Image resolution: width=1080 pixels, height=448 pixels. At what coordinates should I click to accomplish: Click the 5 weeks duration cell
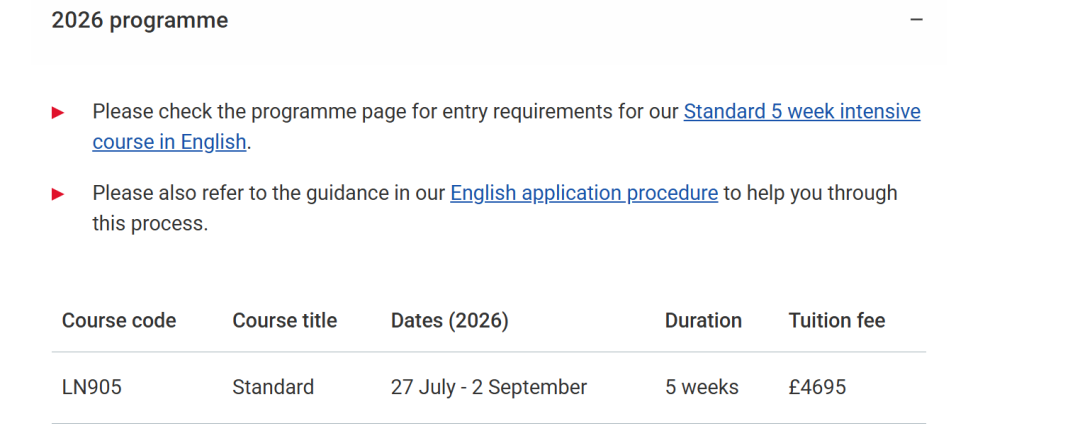click(x=701, y=387)
